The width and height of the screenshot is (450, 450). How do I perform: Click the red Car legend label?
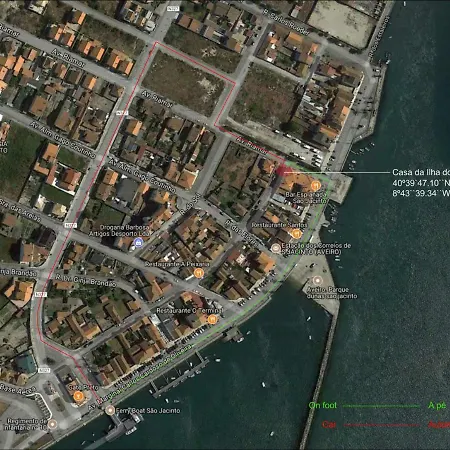tap(329, 424)
